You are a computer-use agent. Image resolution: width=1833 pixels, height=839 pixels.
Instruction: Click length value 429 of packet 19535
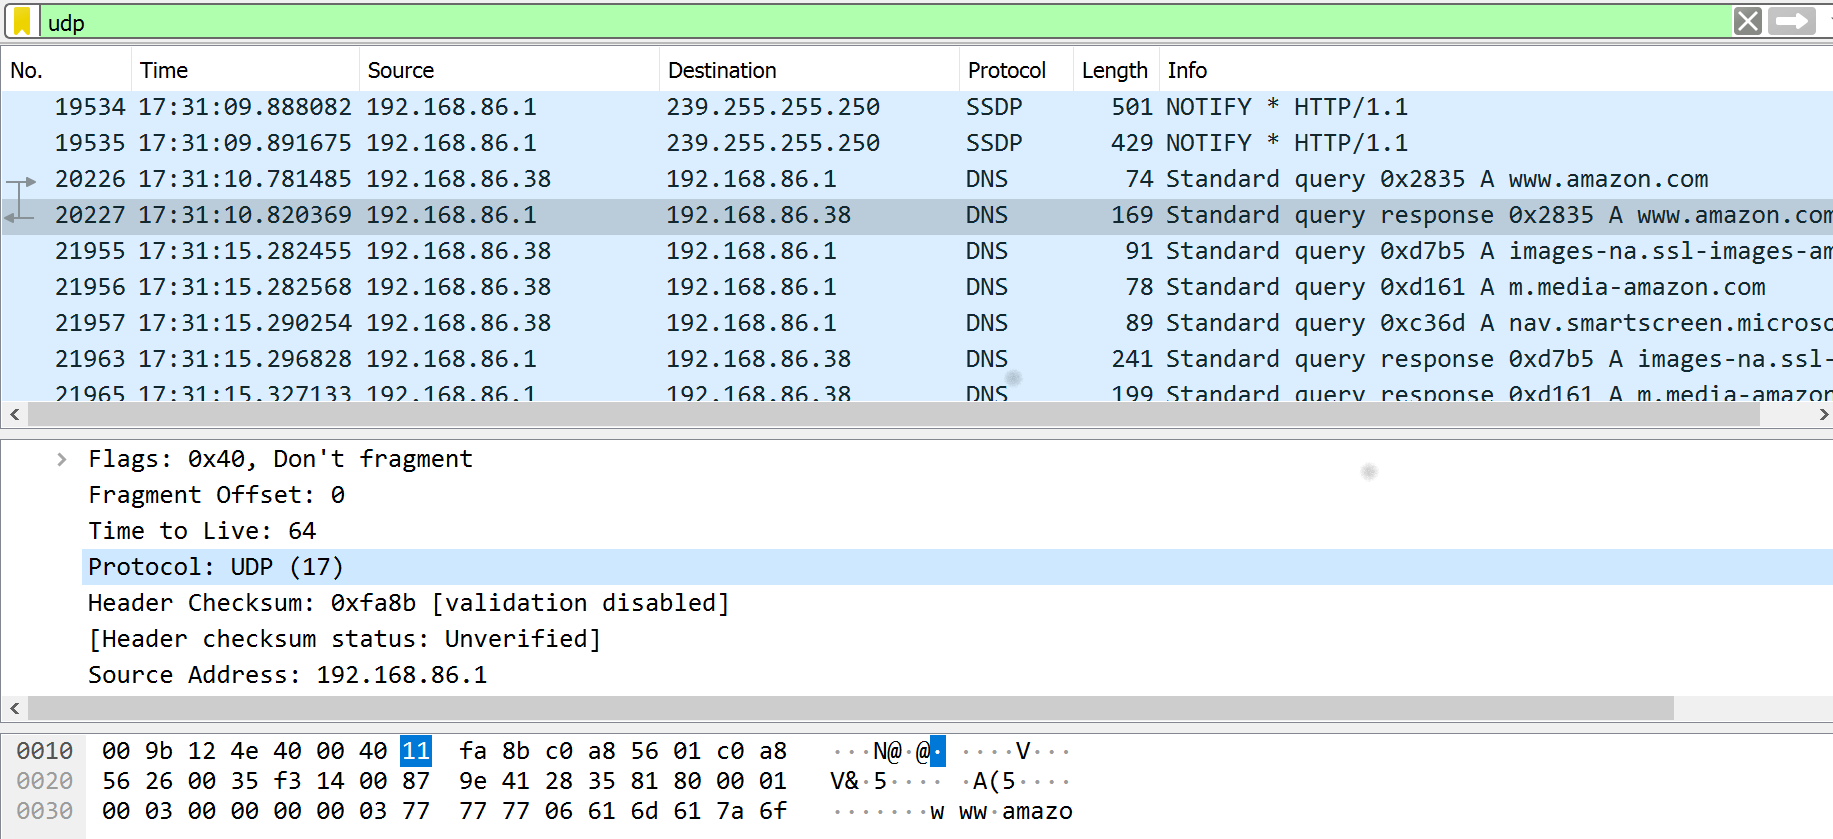1132,143
